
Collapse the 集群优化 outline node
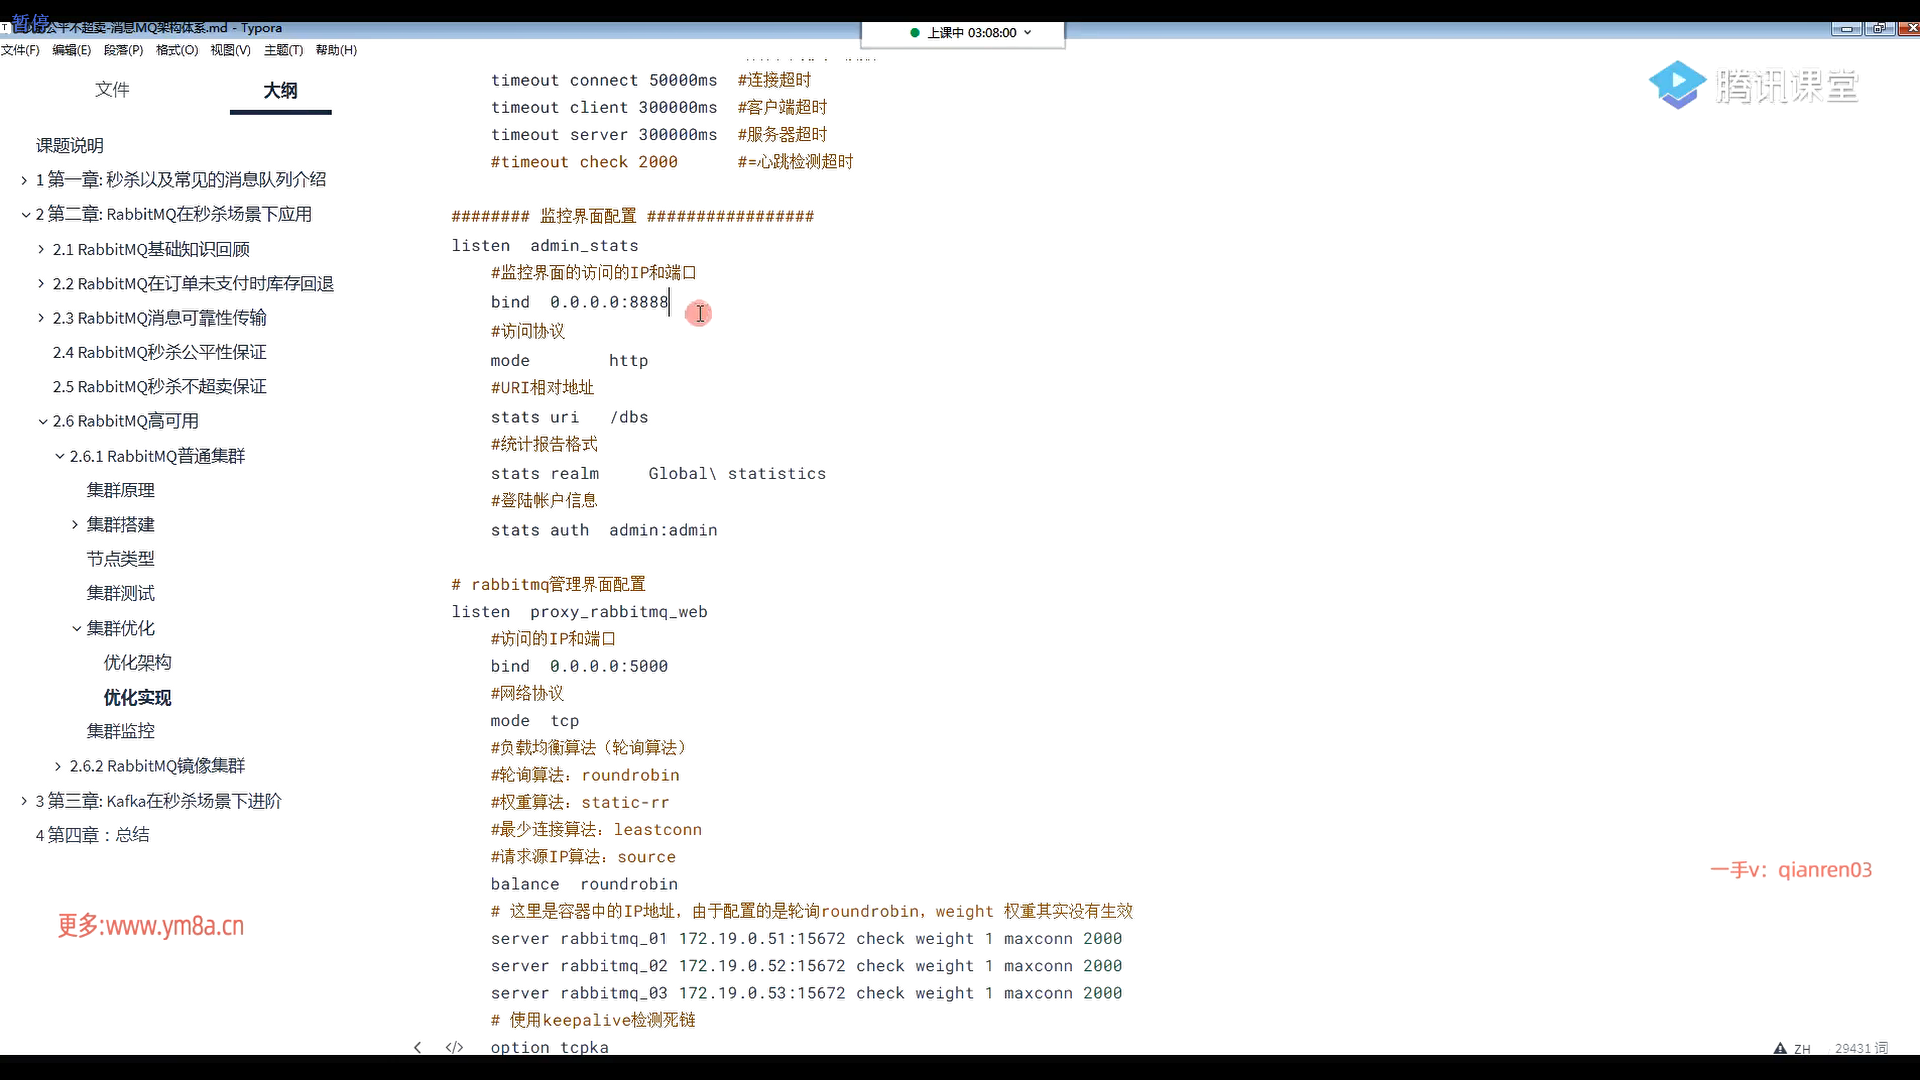coord(76,629)
